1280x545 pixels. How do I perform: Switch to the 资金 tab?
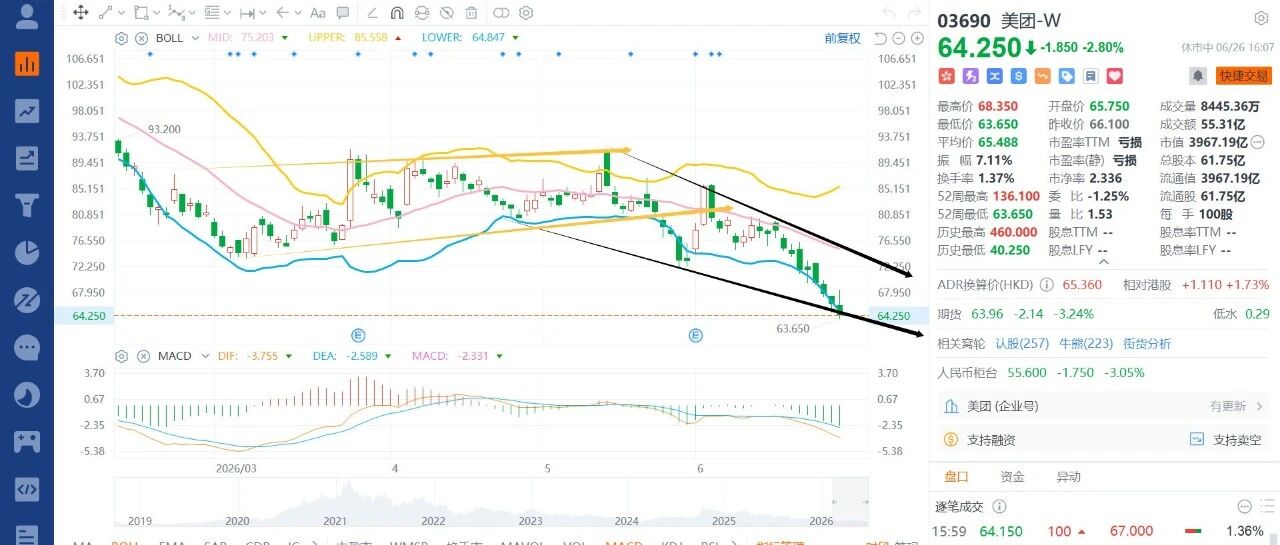point(1012,477)
